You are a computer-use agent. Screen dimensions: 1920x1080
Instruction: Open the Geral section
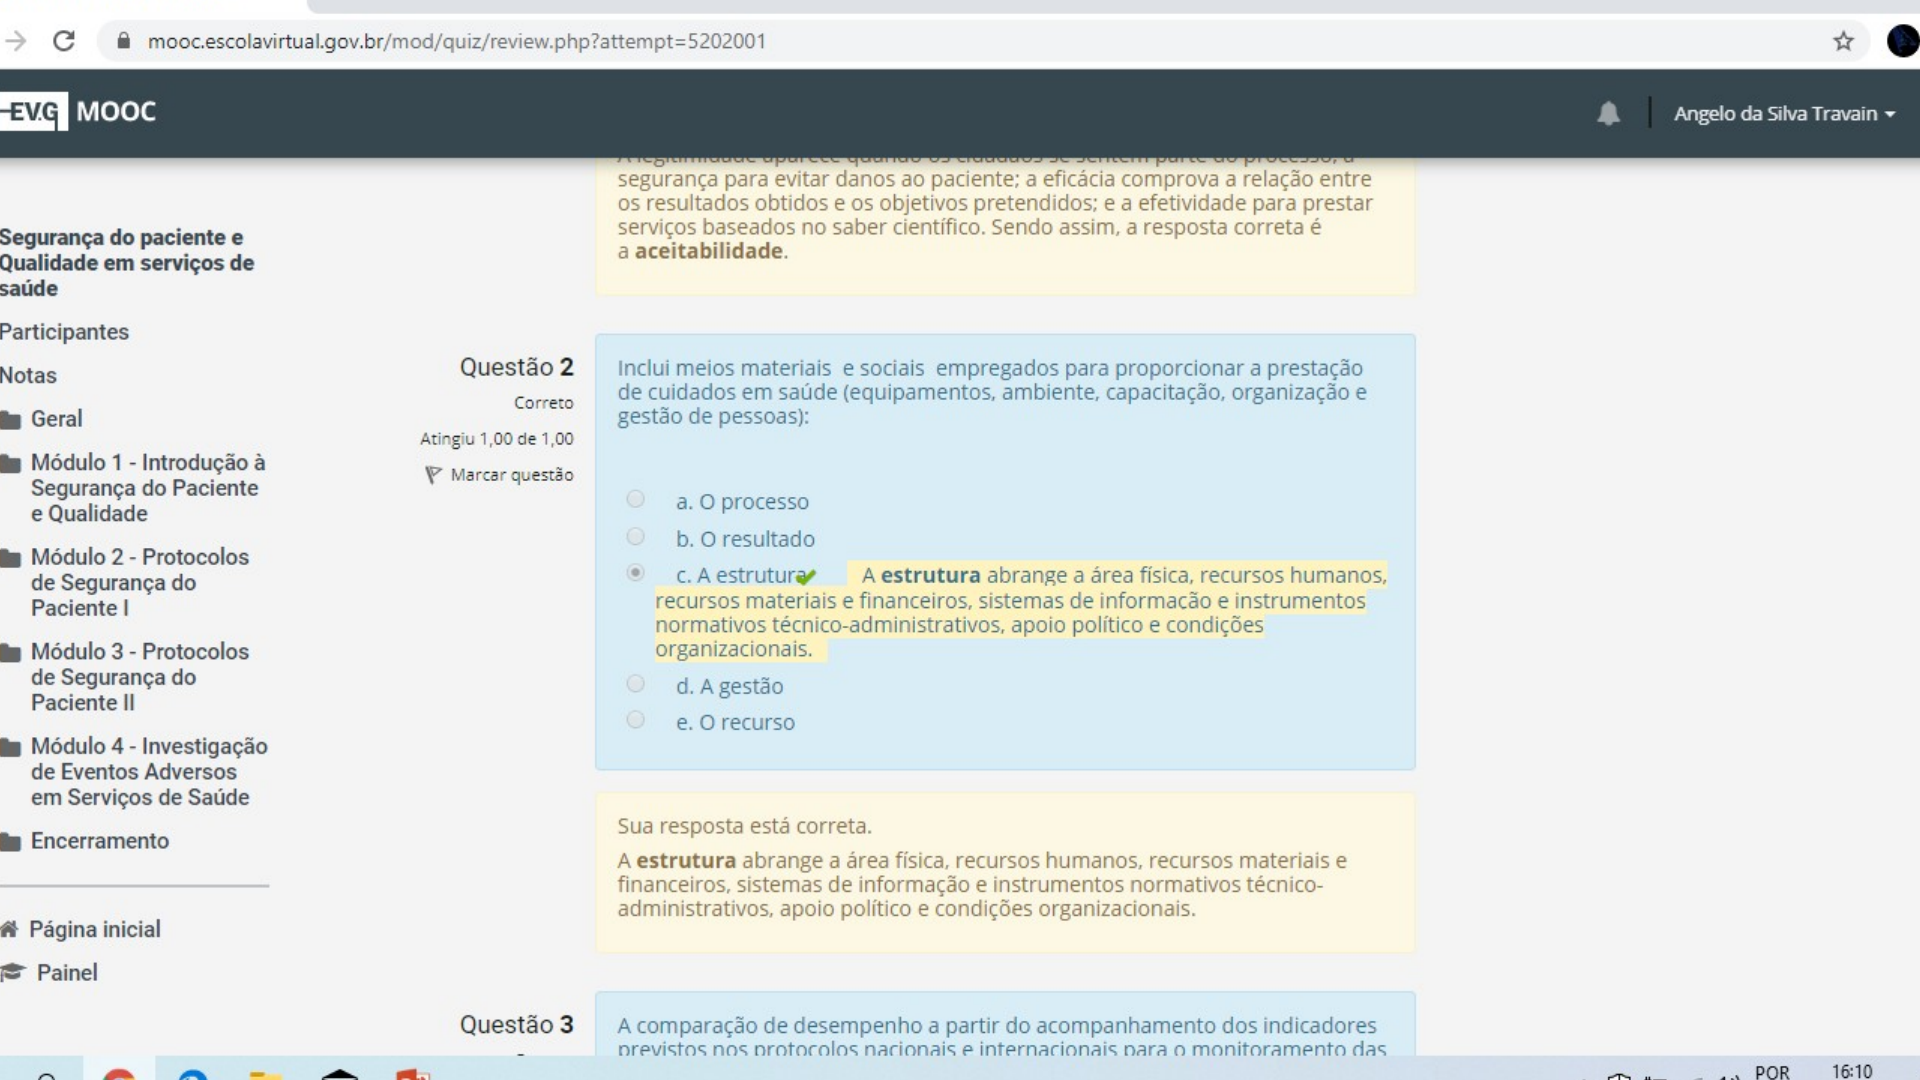click(56, 419)
